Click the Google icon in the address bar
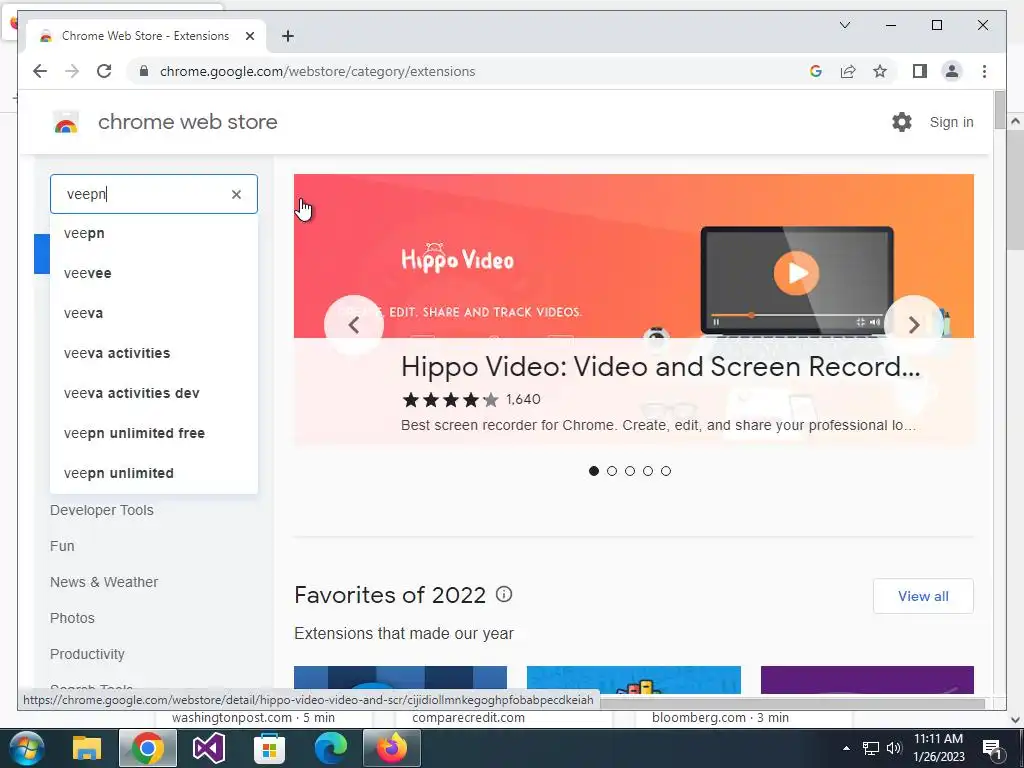The height and width of the screenshot is (768, 1024). [x=816, y=71]
